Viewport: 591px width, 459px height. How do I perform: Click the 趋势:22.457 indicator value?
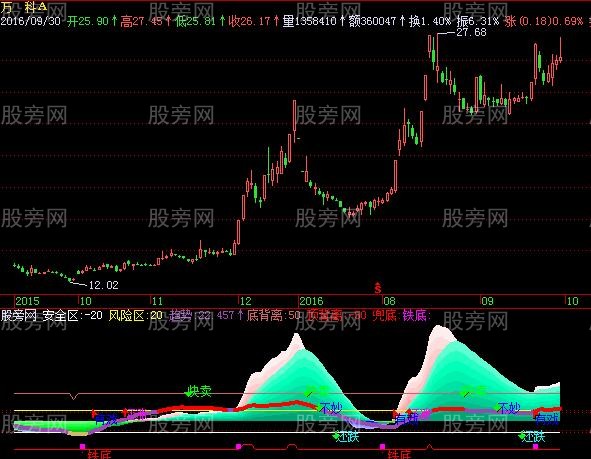202,315
